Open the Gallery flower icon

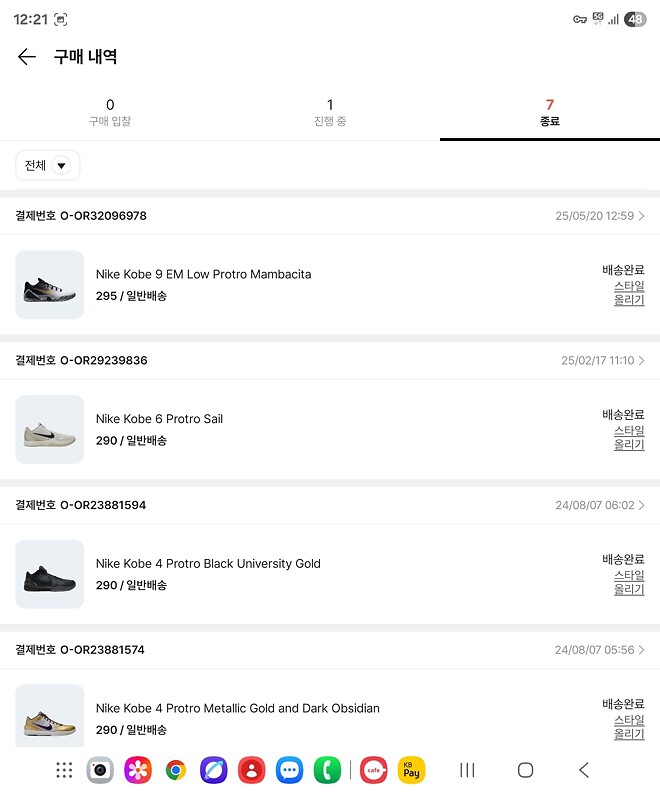(x=137, y=770)
